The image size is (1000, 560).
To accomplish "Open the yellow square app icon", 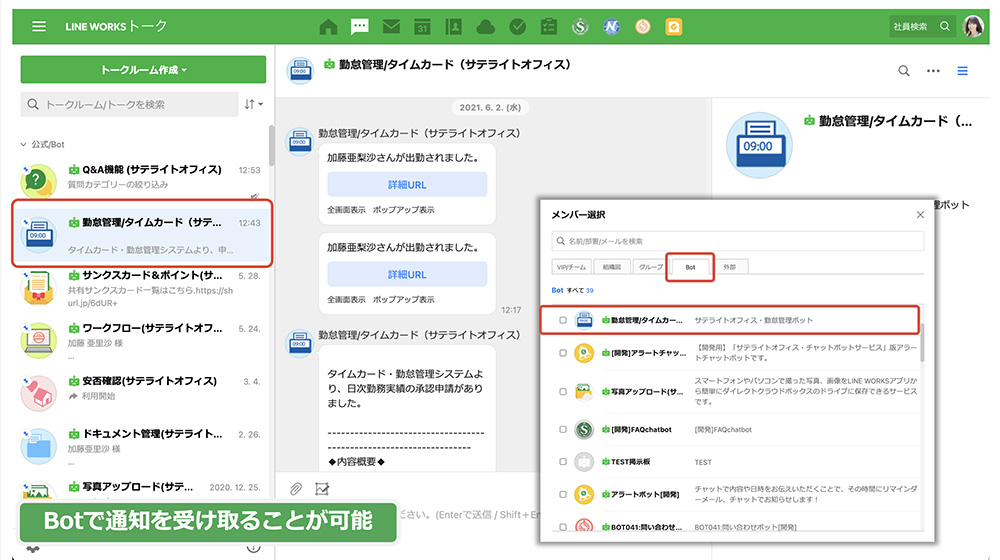I will pos(673,27).
